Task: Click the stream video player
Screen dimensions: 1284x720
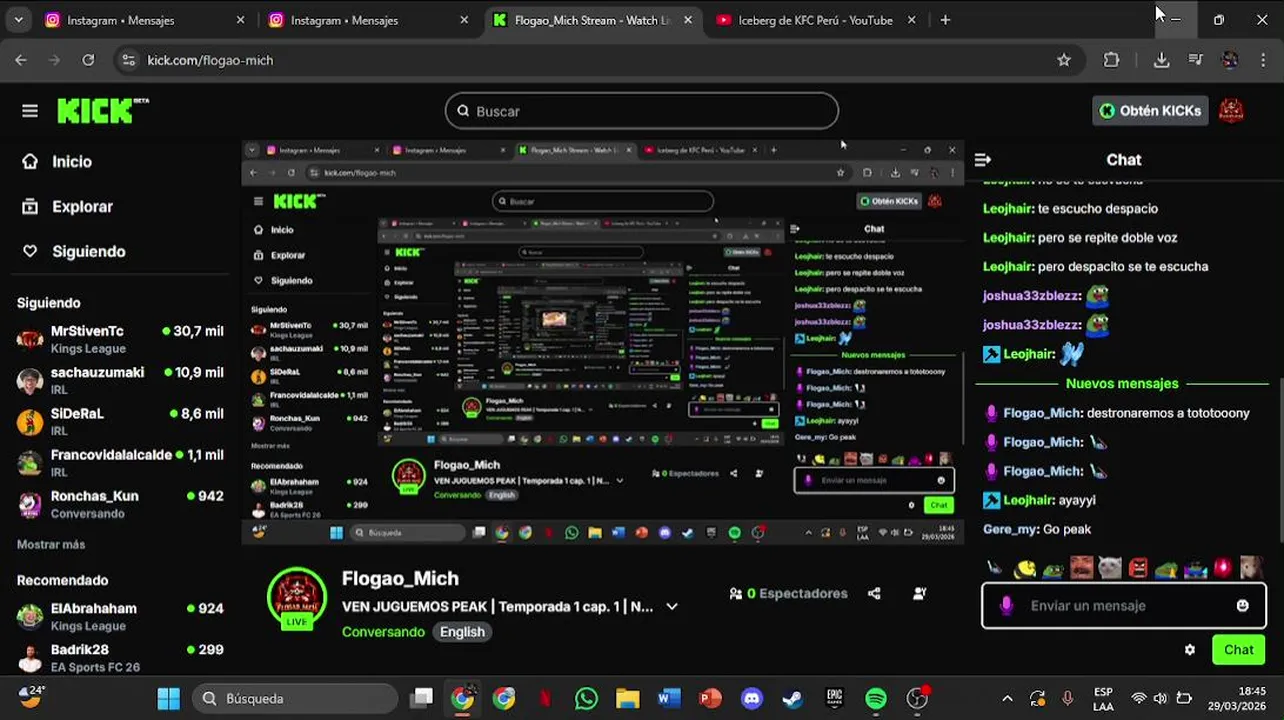Action: coord(603,343)
